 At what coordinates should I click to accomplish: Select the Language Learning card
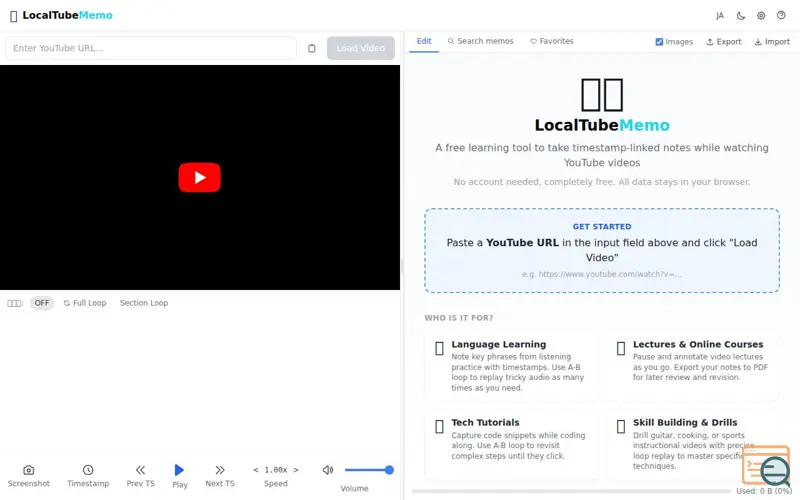tap(511, 365)
